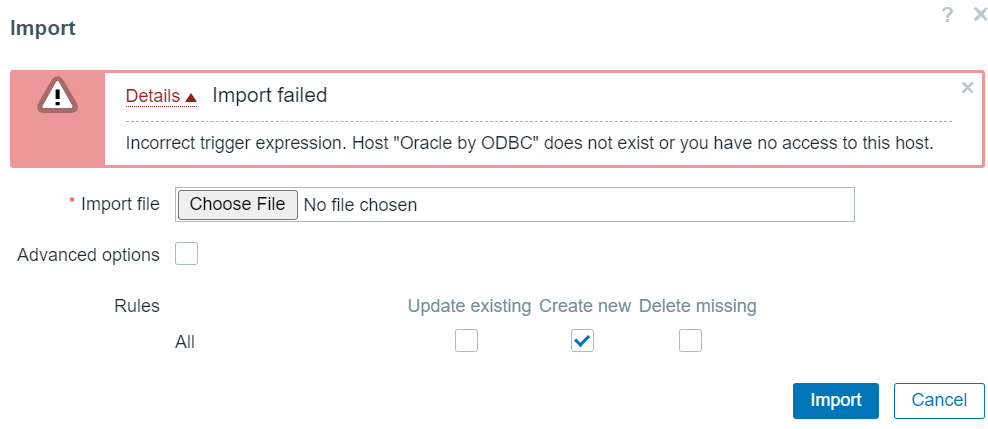The height and width of the screenshot is (429, 988).
Task: Check Update existing for All rules
Action: (466, 341)
